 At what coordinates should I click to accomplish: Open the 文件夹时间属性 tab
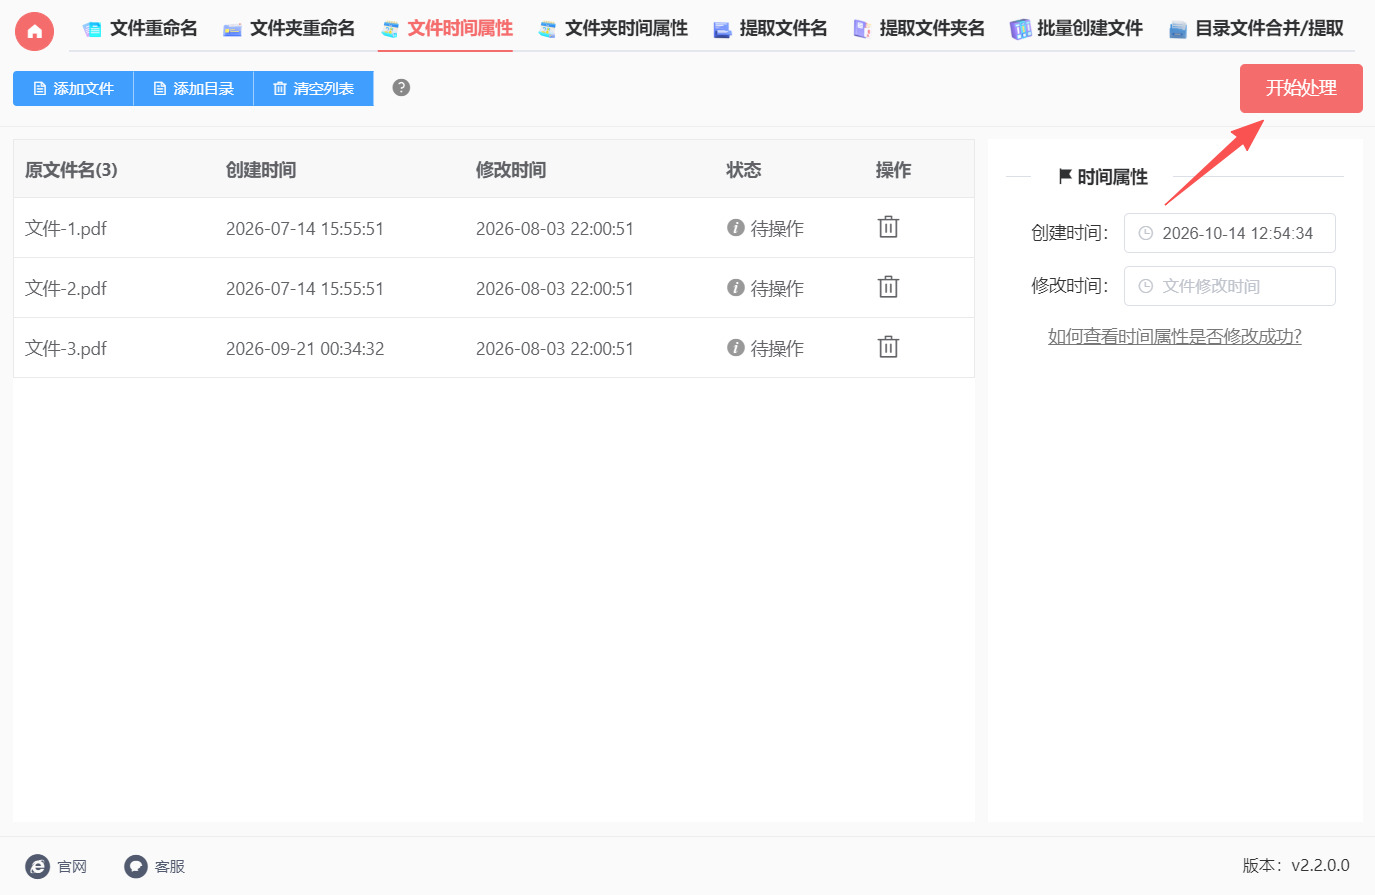click(613, 29)
